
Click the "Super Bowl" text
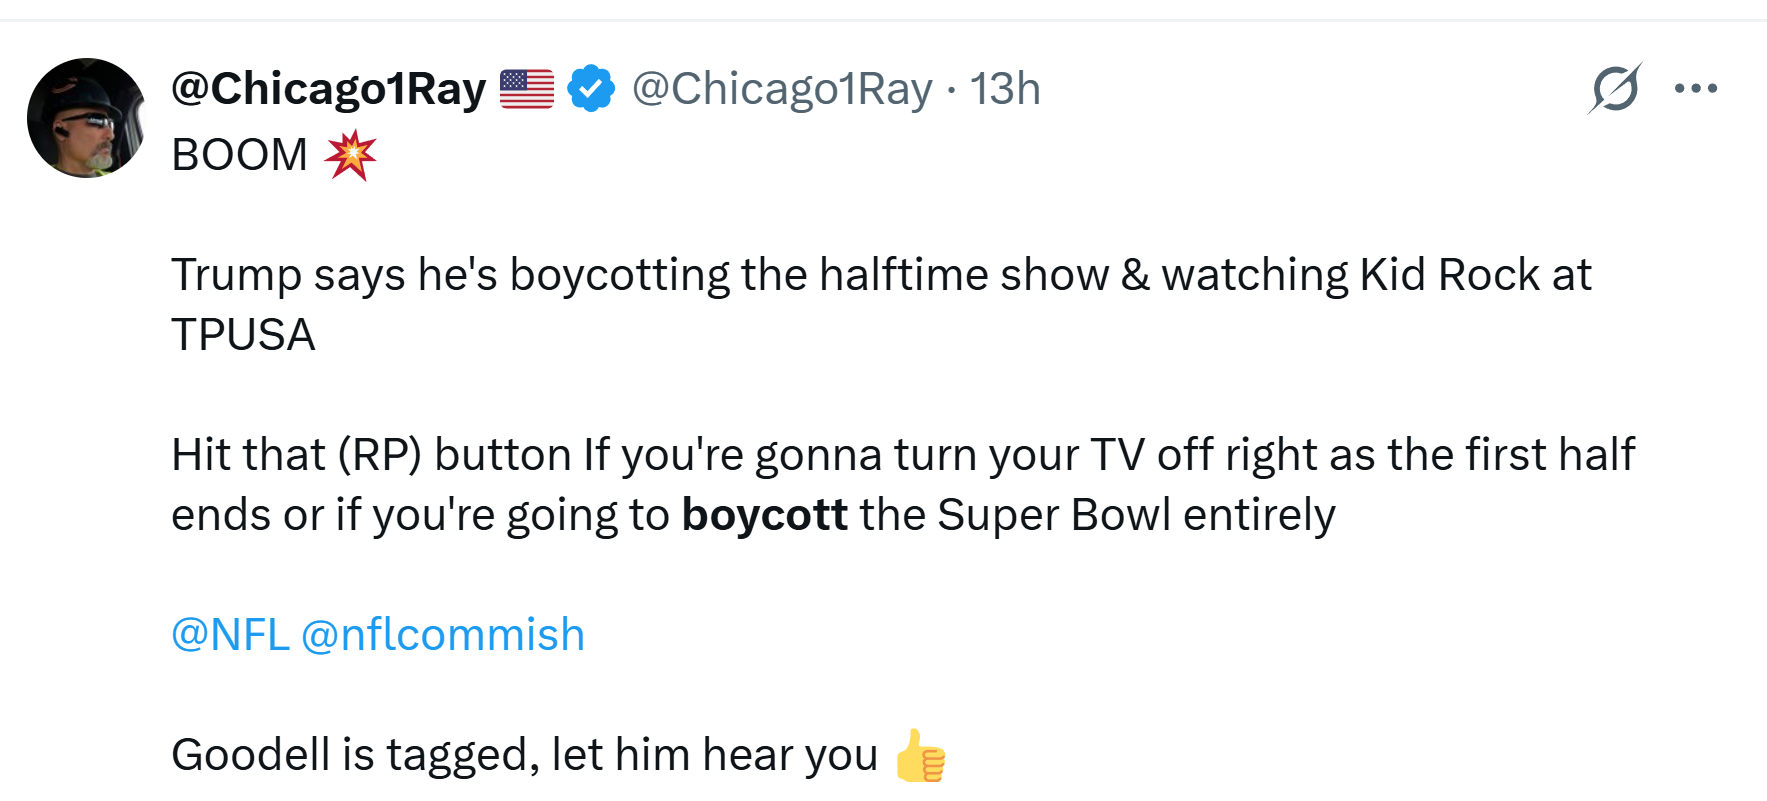point(1053,515)
